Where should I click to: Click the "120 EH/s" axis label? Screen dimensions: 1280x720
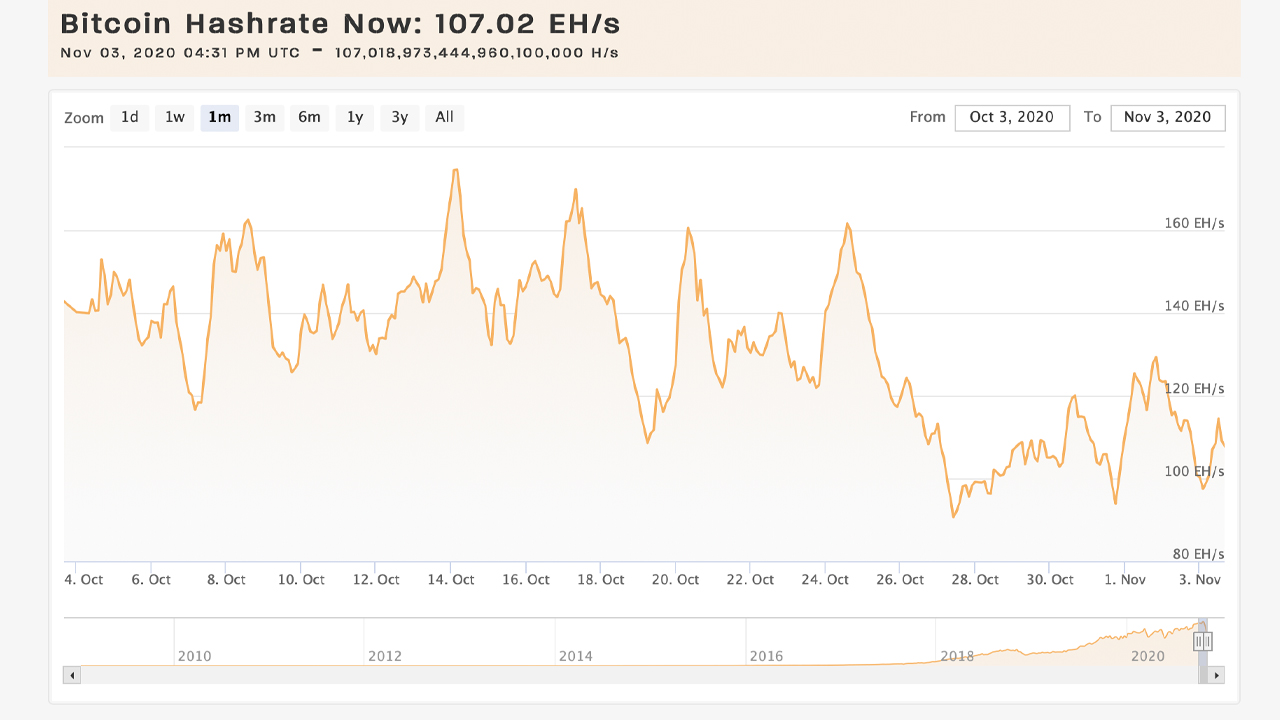pos(1194,388)
